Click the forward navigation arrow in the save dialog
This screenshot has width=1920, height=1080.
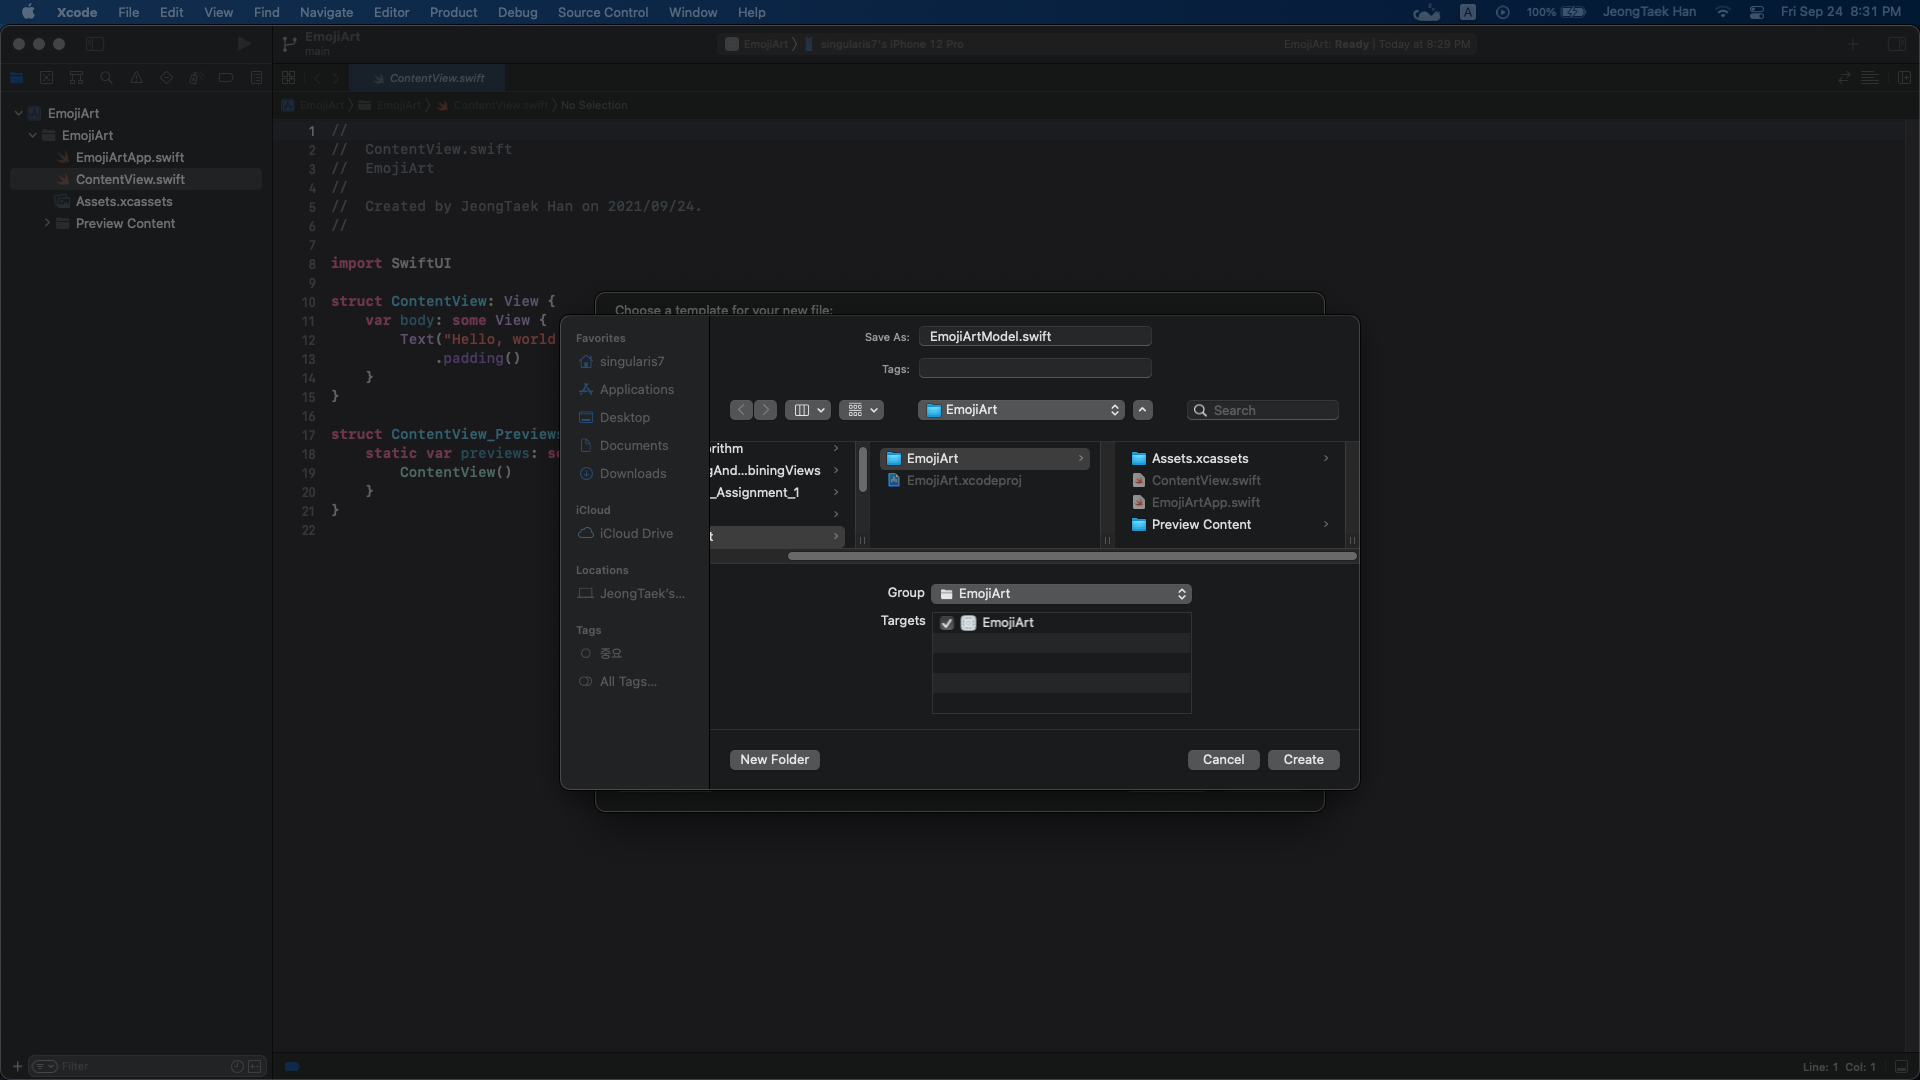coord(766,410)
